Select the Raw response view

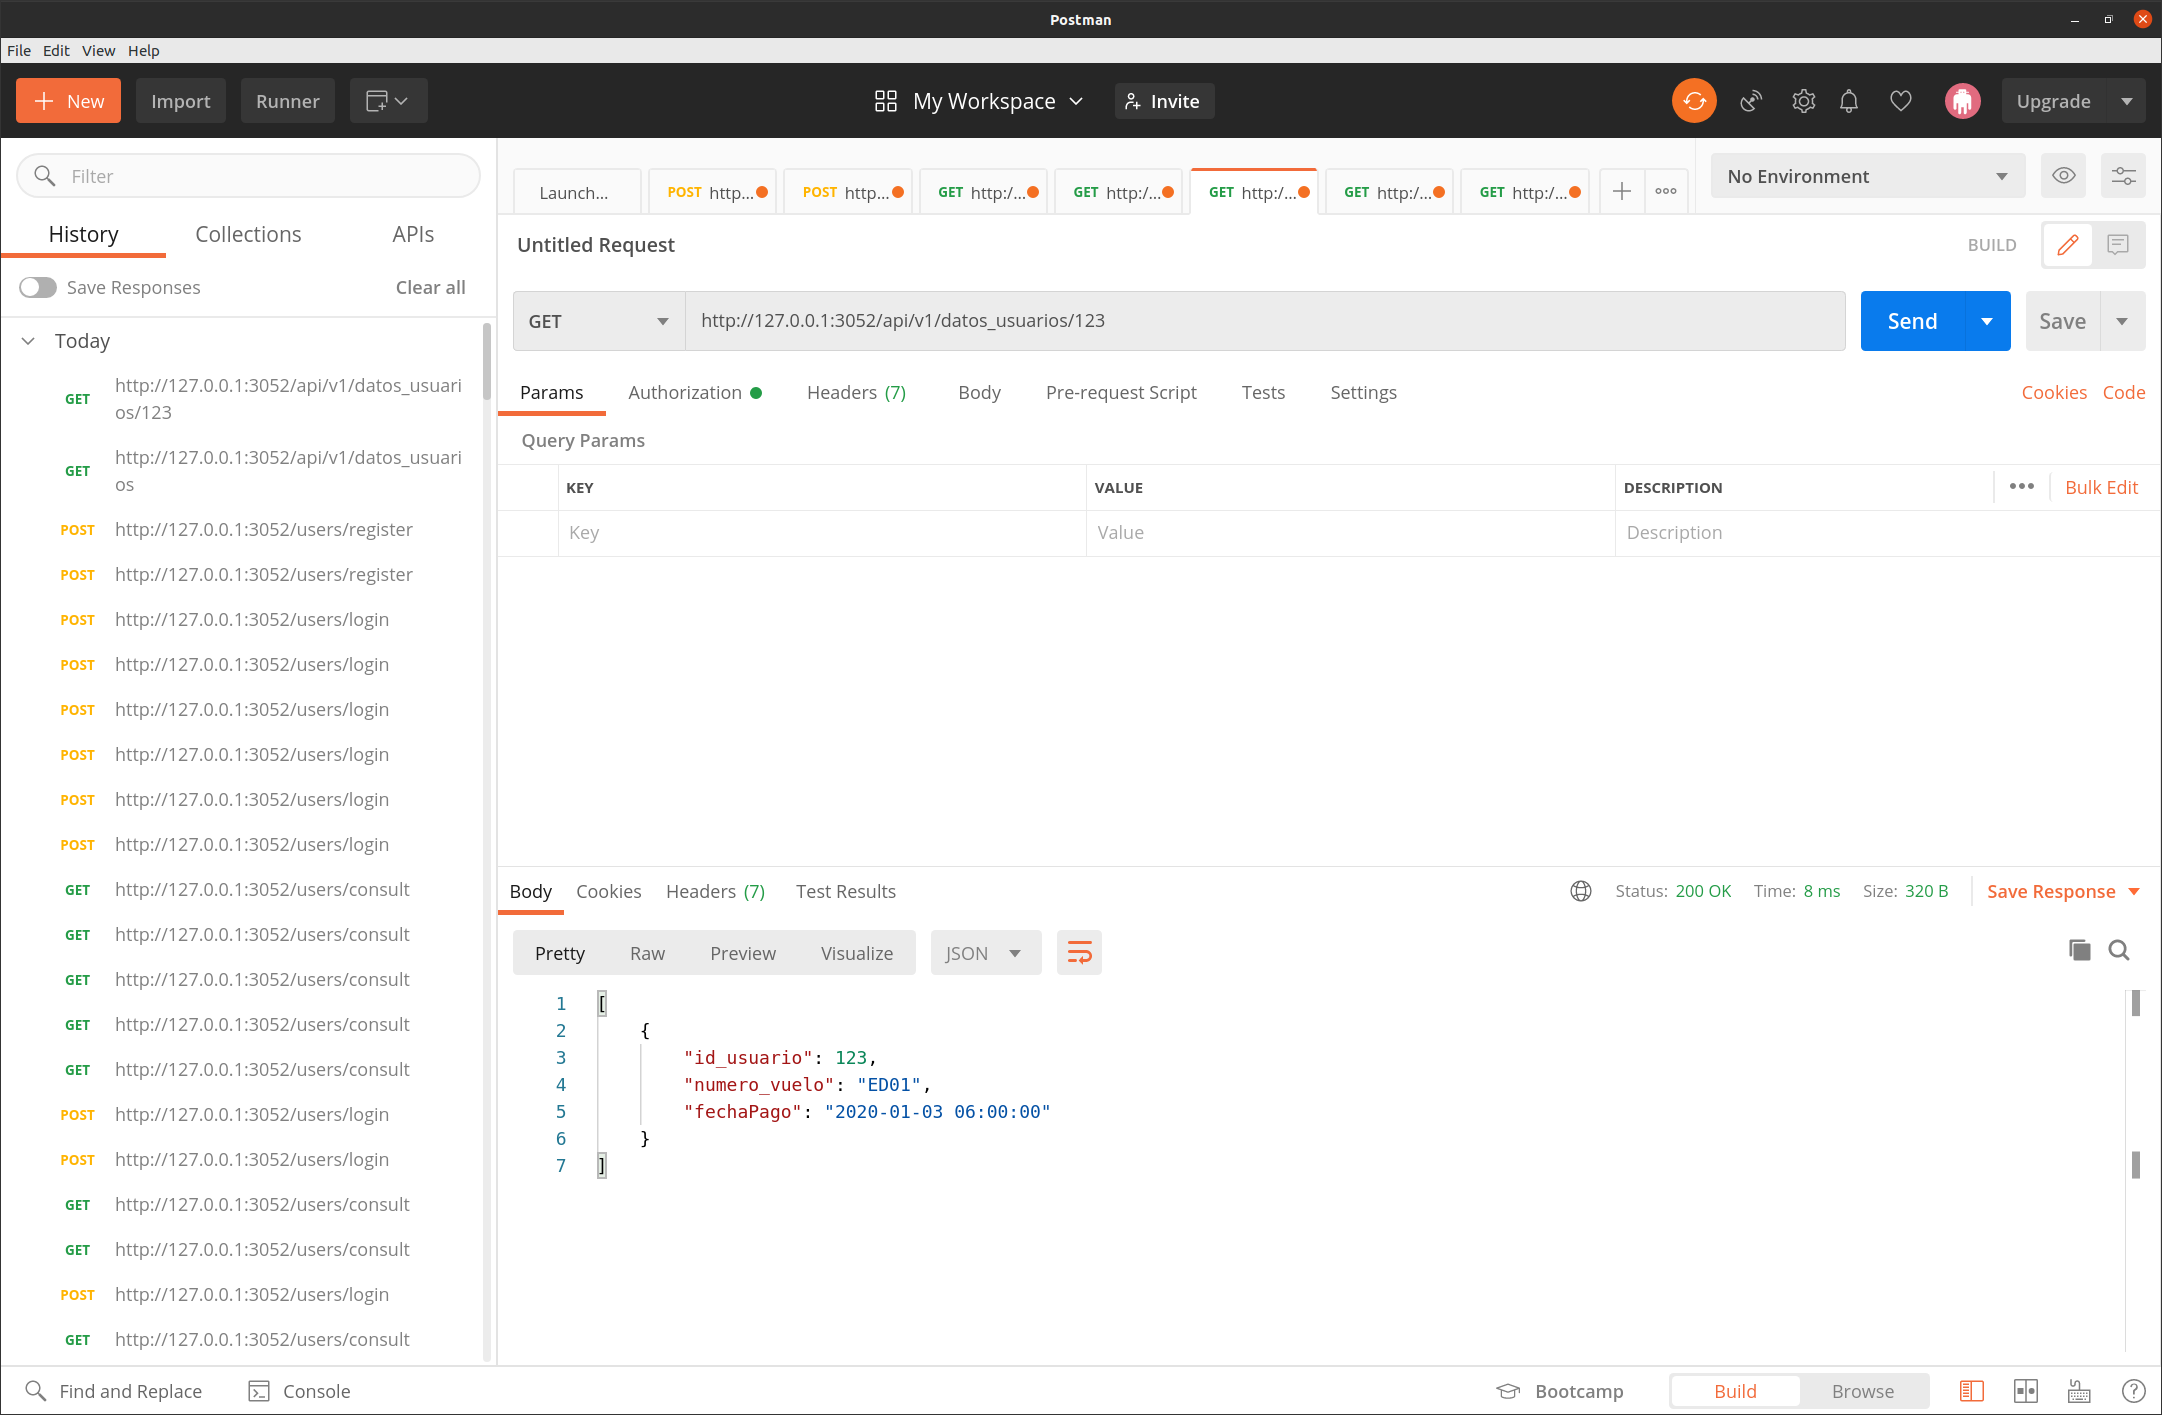pos(647,953)
